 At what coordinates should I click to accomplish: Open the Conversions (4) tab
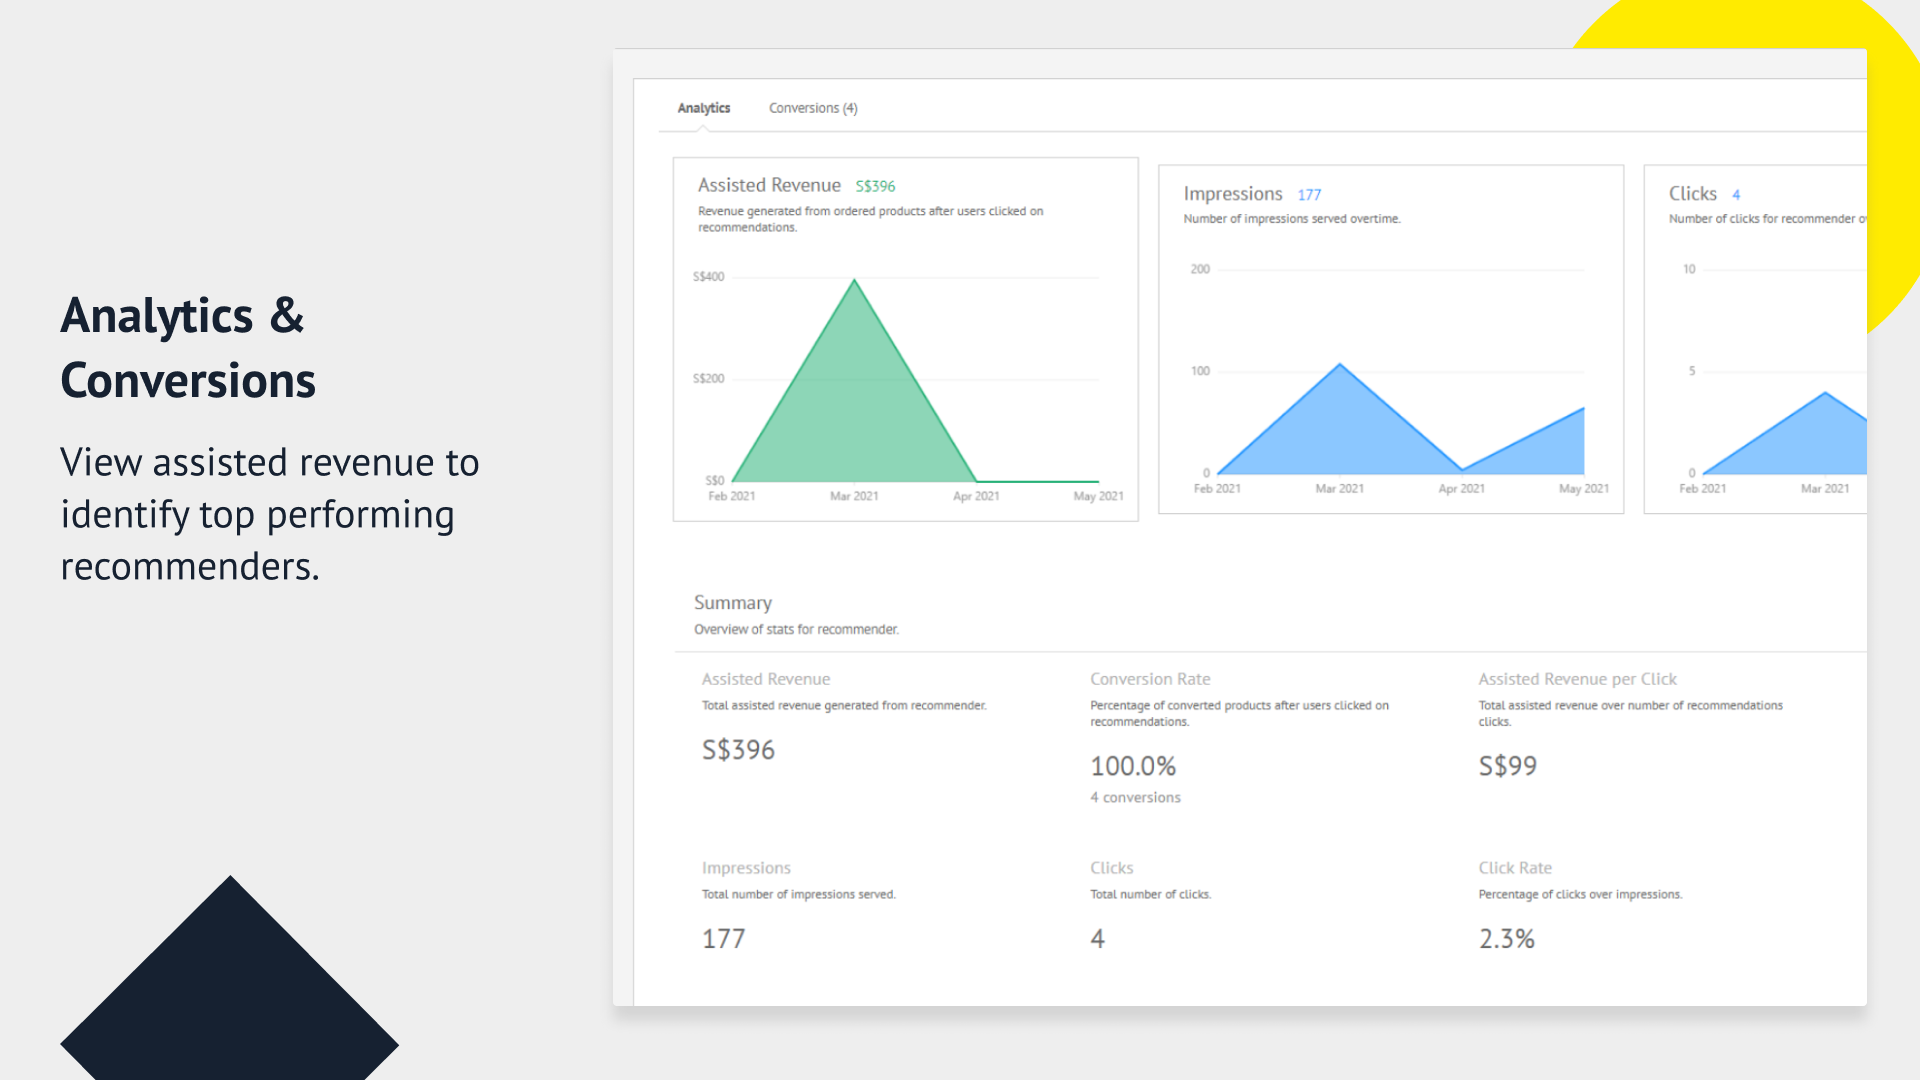pyautogui.click(x=812, y=108)
